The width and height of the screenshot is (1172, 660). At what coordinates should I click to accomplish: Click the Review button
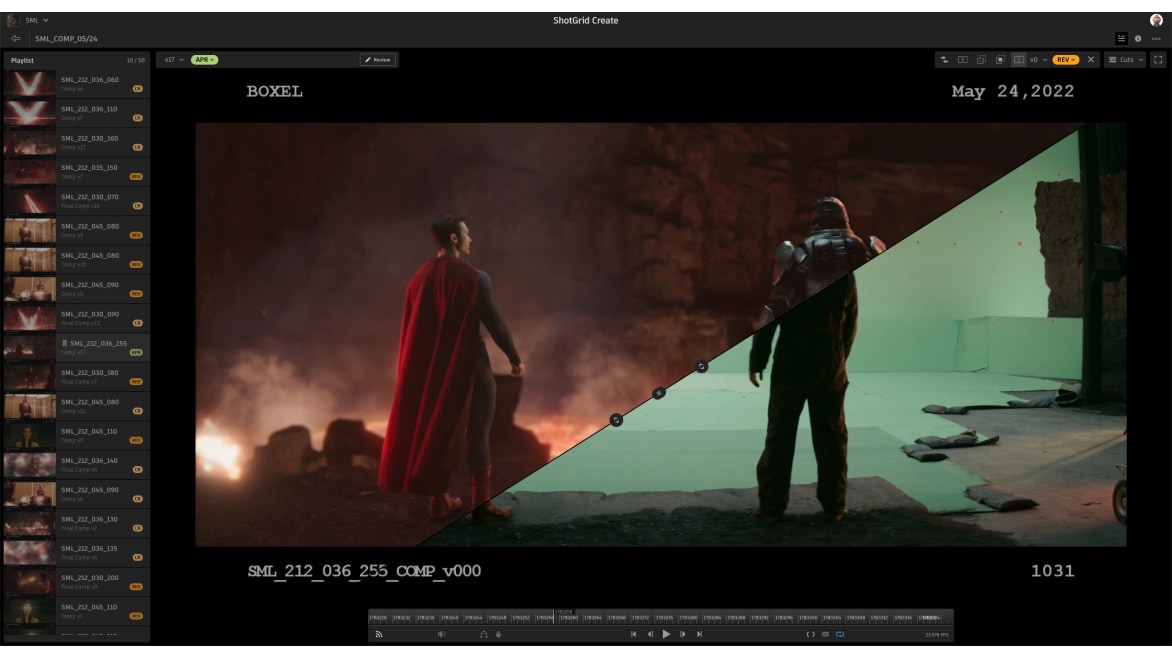[378, 60]
